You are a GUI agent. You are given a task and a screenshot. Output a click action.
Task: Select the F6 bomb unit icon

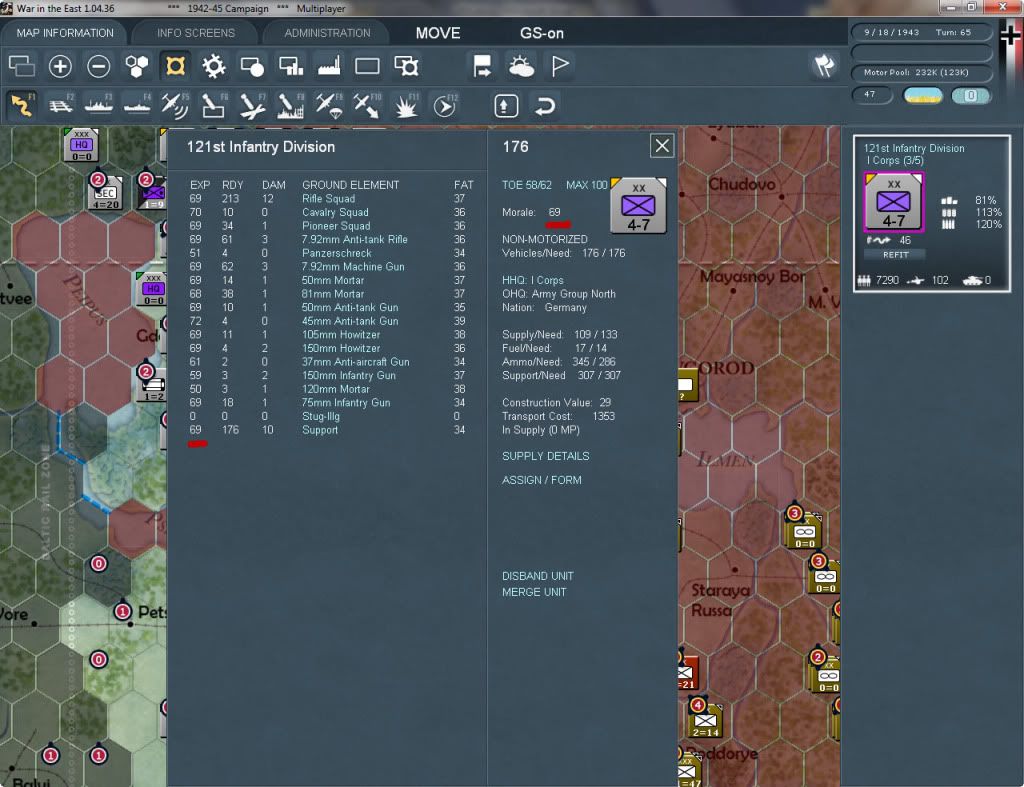[x=214, y=106]
